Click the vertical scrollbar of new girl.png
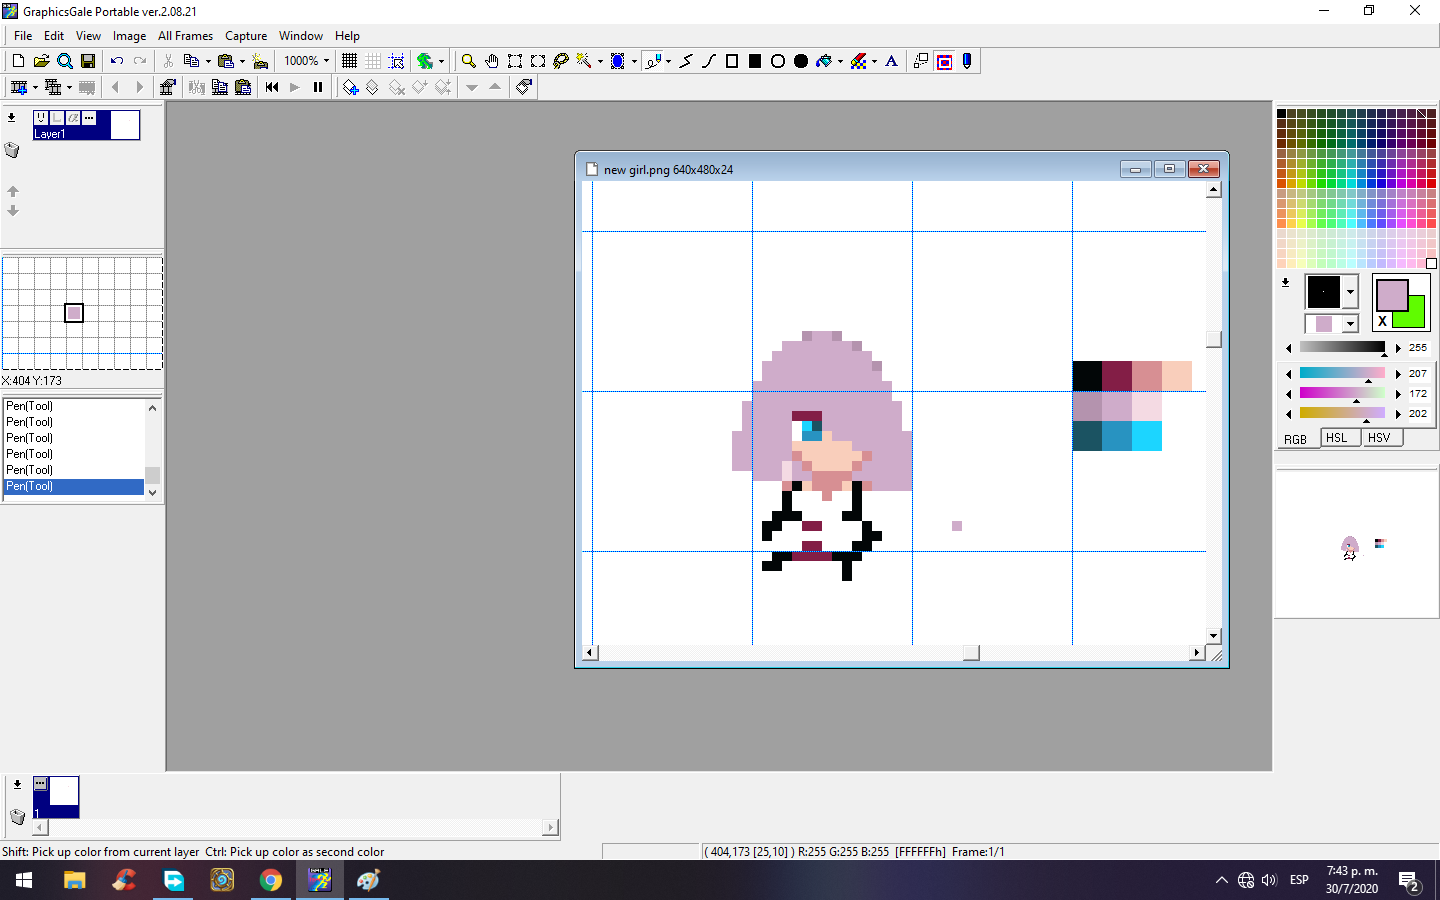This screenshot has height=900, width=1440. [x=1214, y=413]
